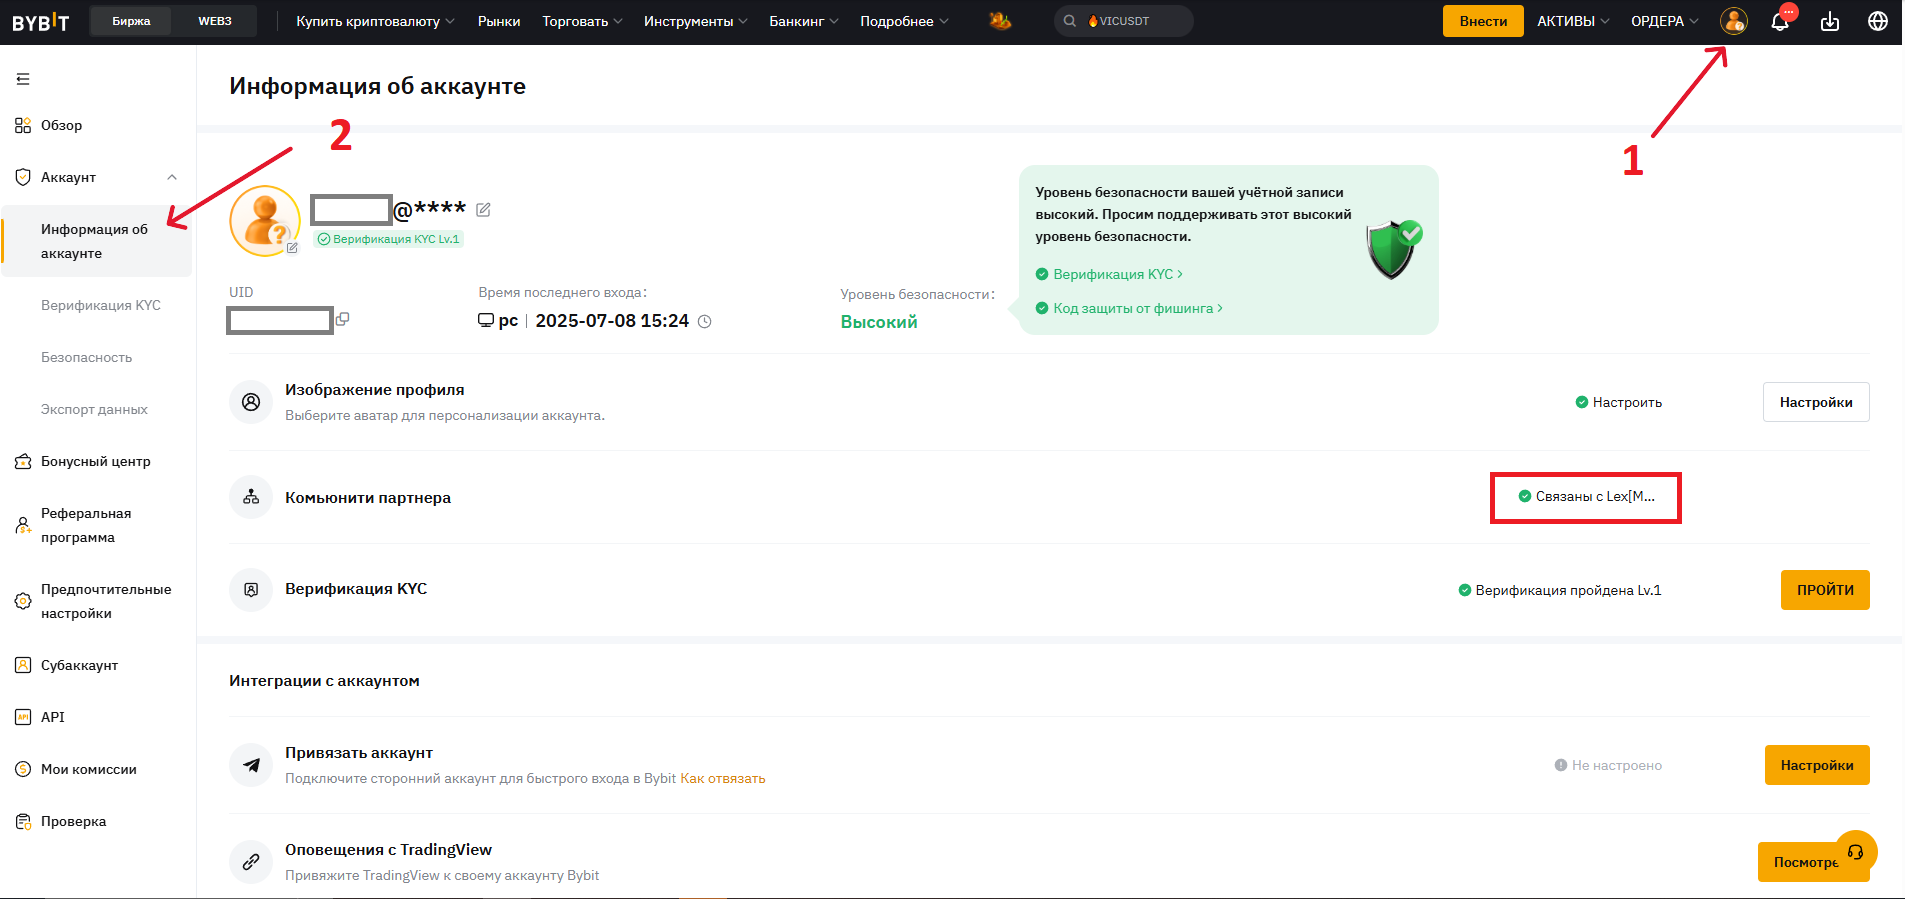This screenshot has width=1905, height=899.
Task: Click Настройки button for profile image
Action: (1816, 402)
